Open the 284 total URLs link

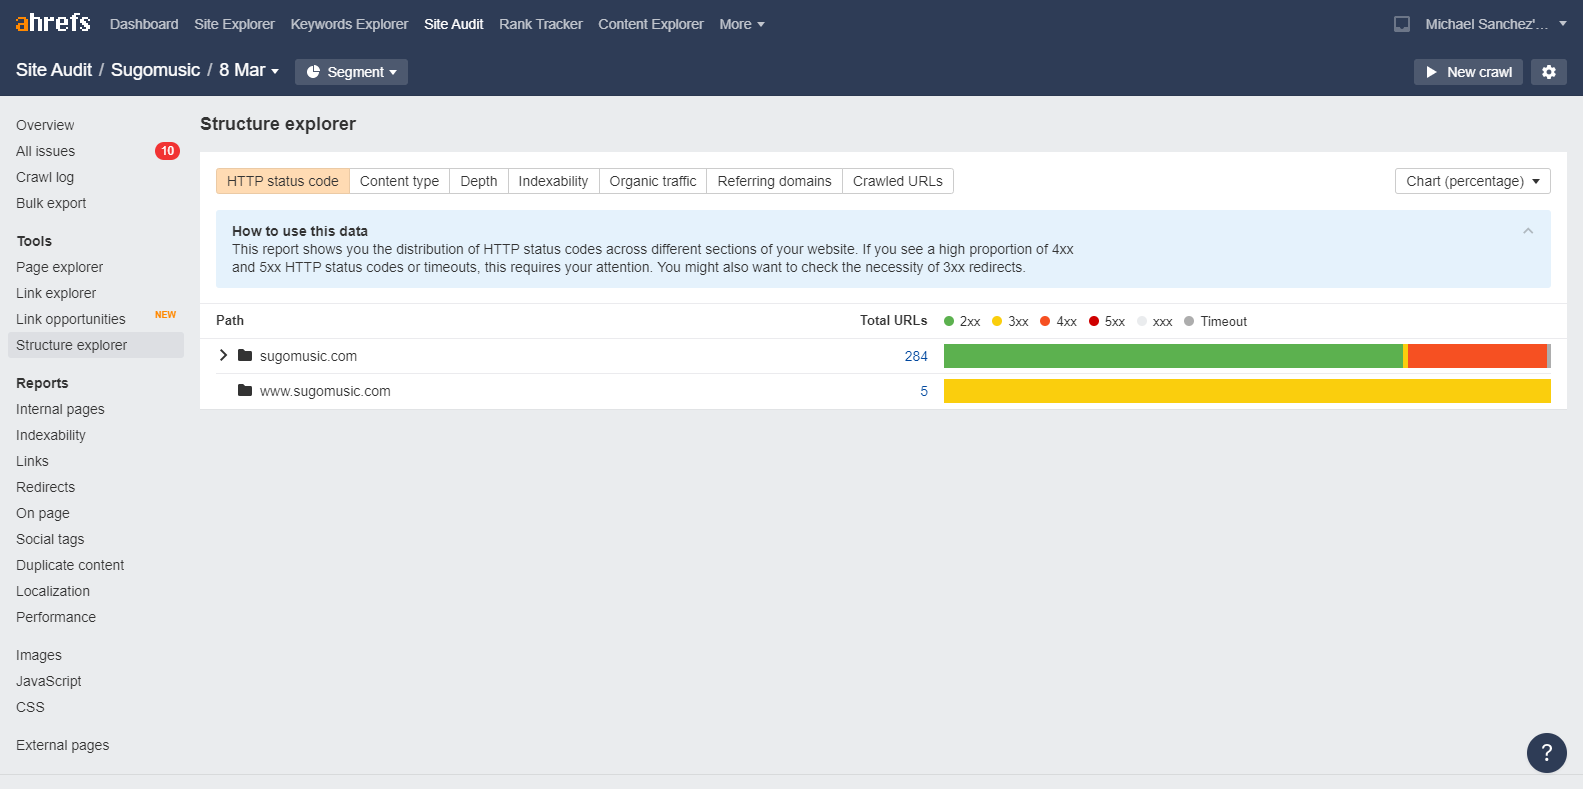tap(916, 356)
